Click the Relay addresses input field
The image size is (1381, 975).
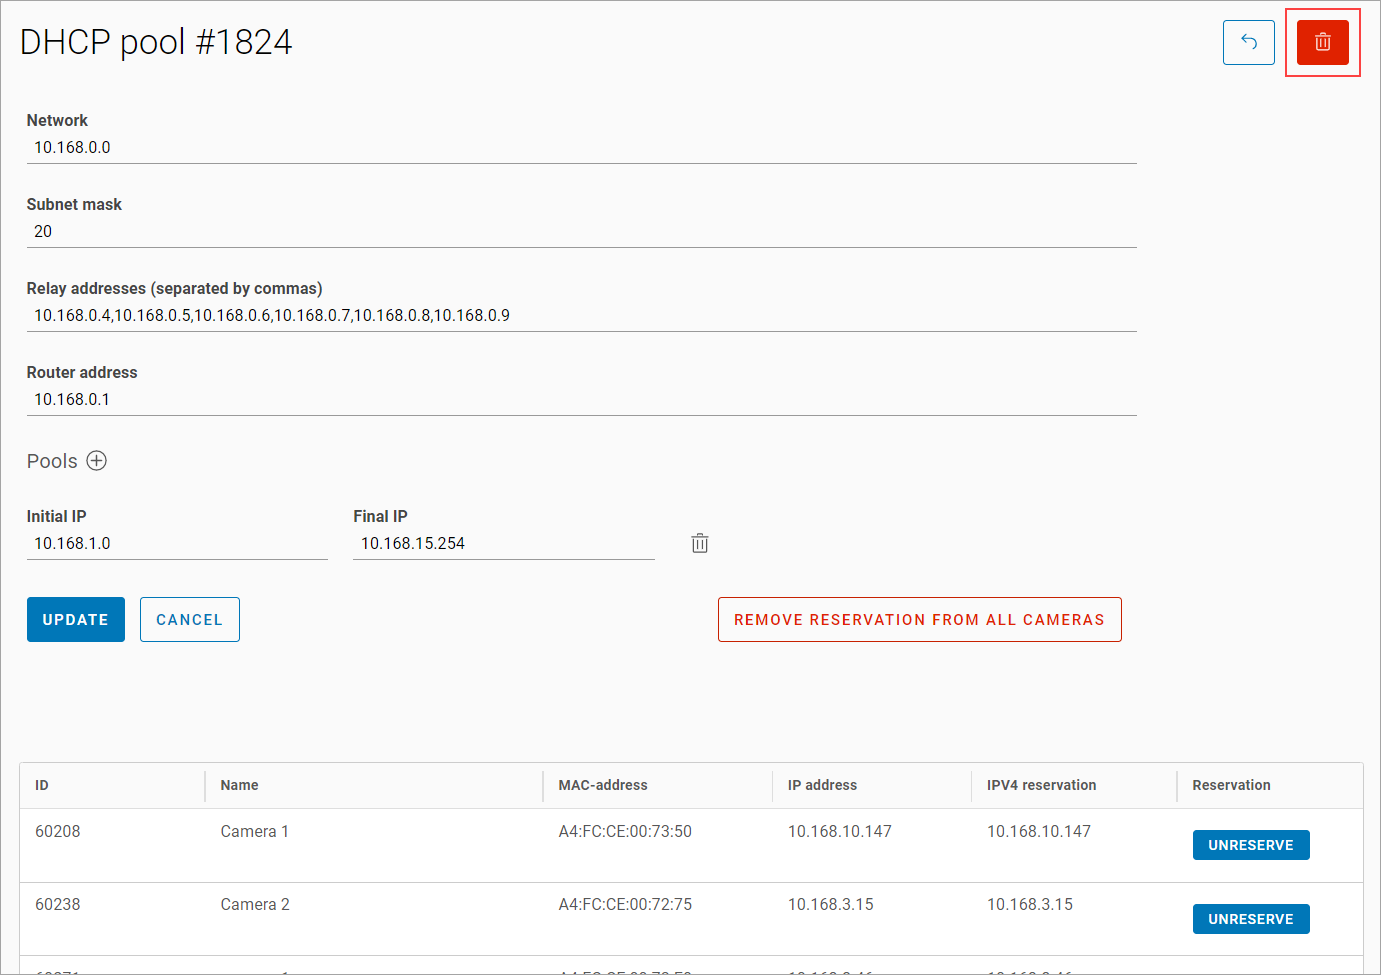click(580, 316)
